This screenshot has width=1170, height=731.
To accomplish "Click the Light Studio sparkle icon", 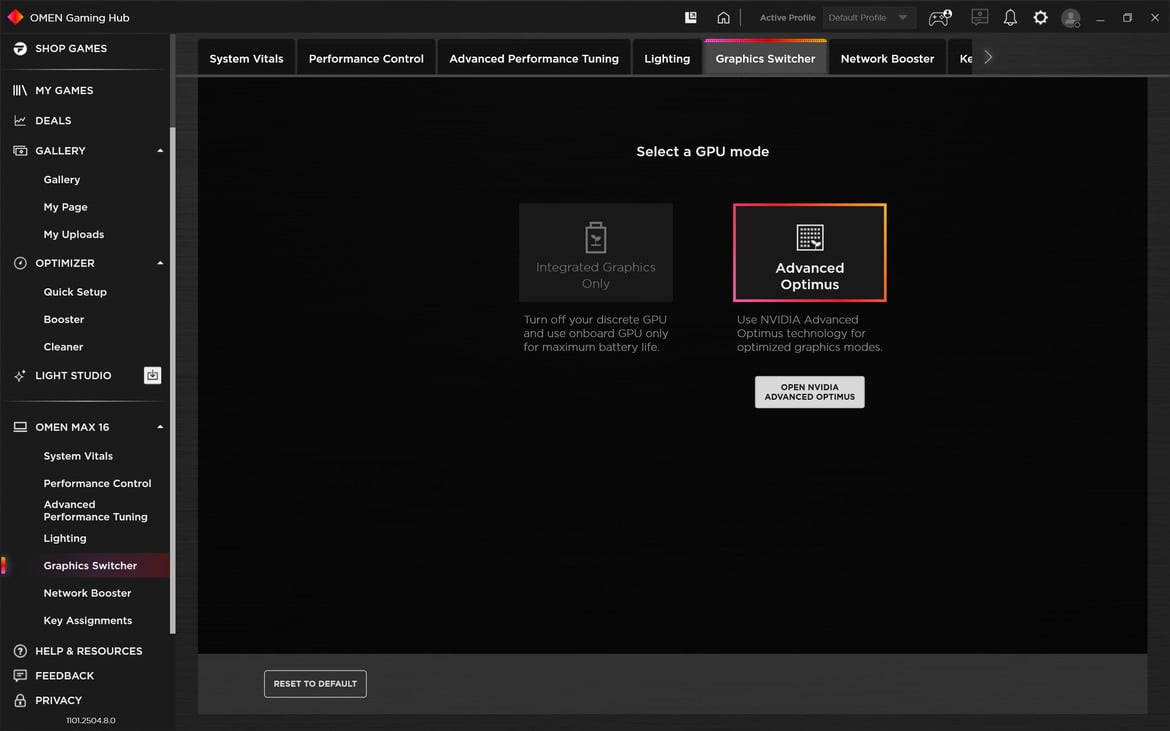I will pyautogui.click(x=20, y=376).
